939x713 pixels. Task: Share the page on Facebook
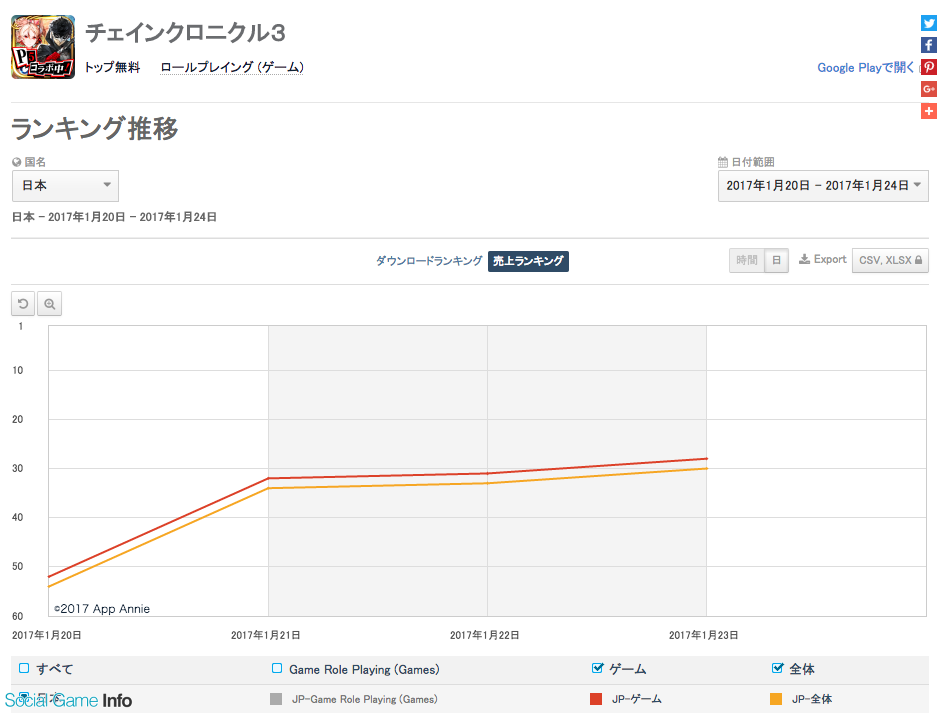click(x=928, y=45)
